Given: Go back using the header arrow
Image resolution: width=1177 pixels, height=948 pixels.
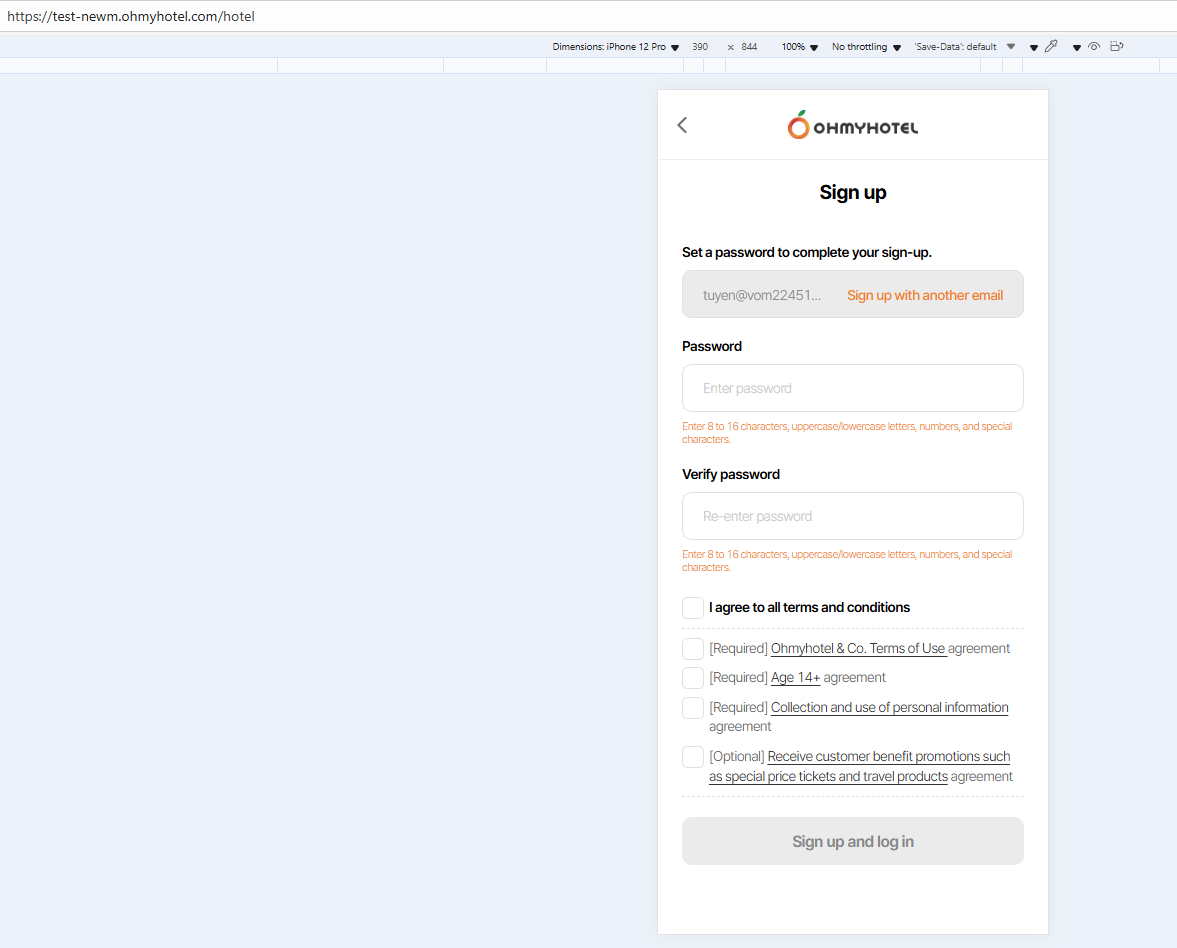Looking at the screenshot, I should pos(682,125).
